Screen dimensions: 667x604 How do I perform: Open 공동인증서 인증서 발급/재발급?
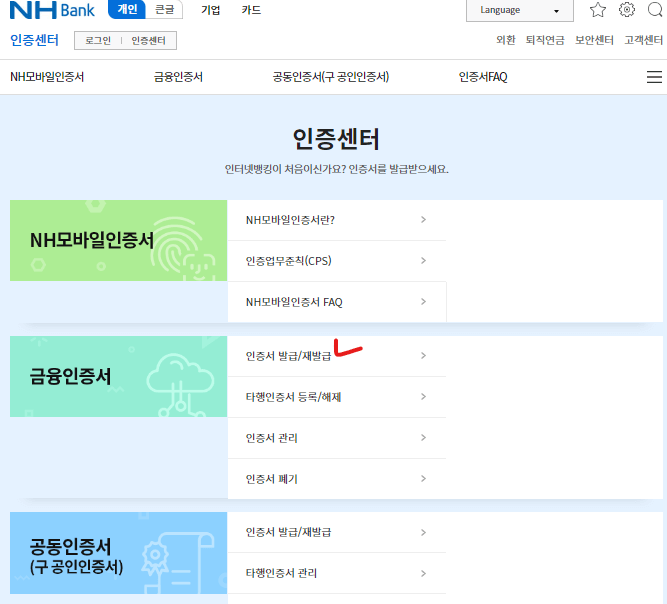pos(336,532)
